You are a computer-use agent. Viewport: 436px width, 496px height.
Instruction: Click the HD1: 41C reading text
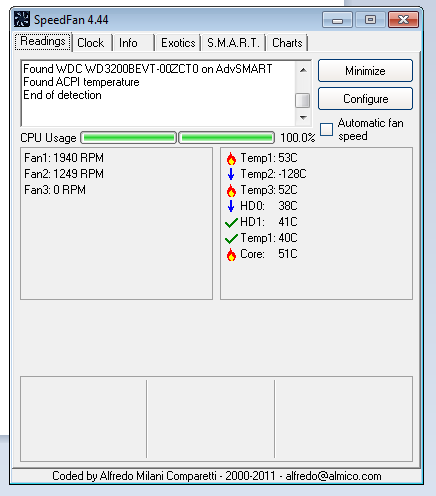point(269,222)
